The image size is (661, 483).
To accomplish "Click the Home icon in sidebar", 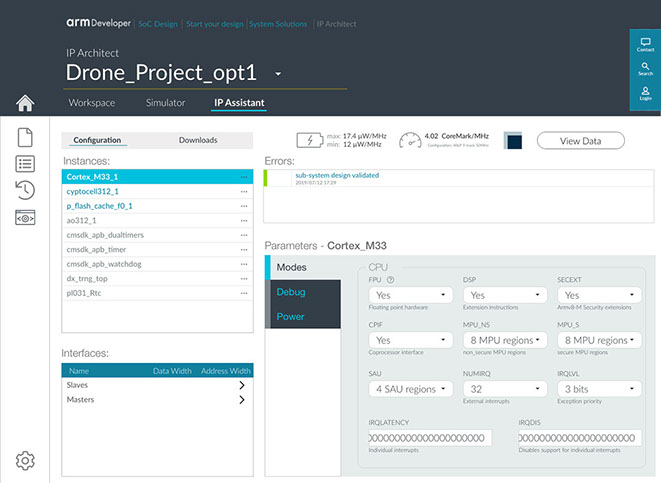I will pos(25,103).
